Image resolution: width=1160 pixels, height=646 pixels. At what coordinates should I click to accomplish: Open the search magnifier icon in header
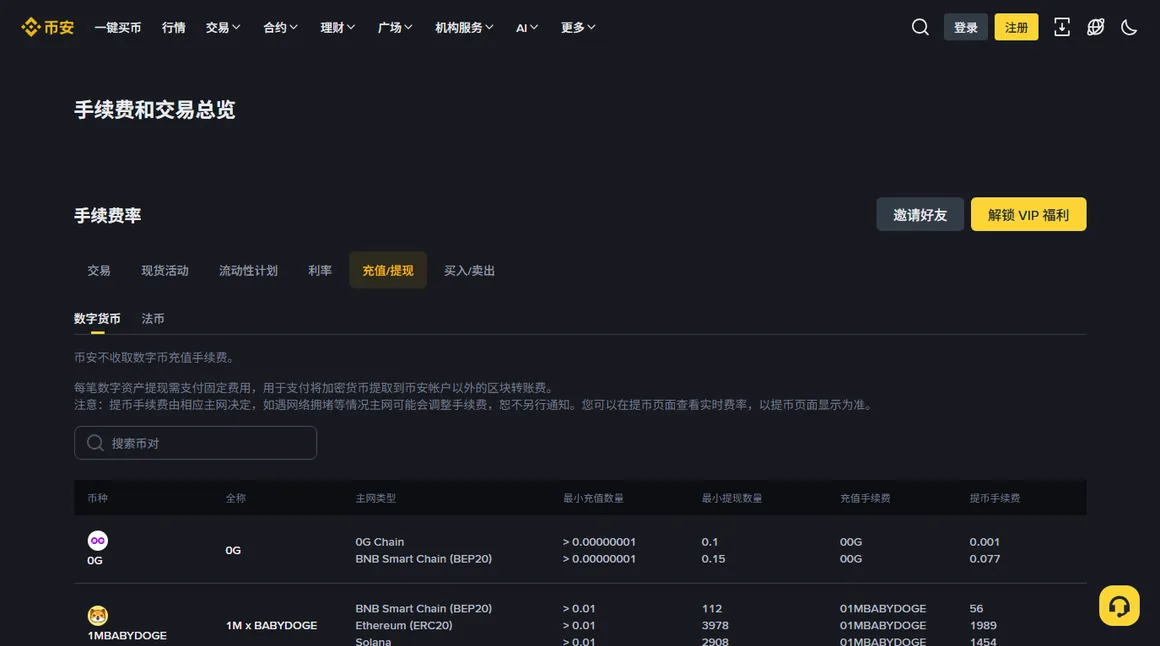920,27
